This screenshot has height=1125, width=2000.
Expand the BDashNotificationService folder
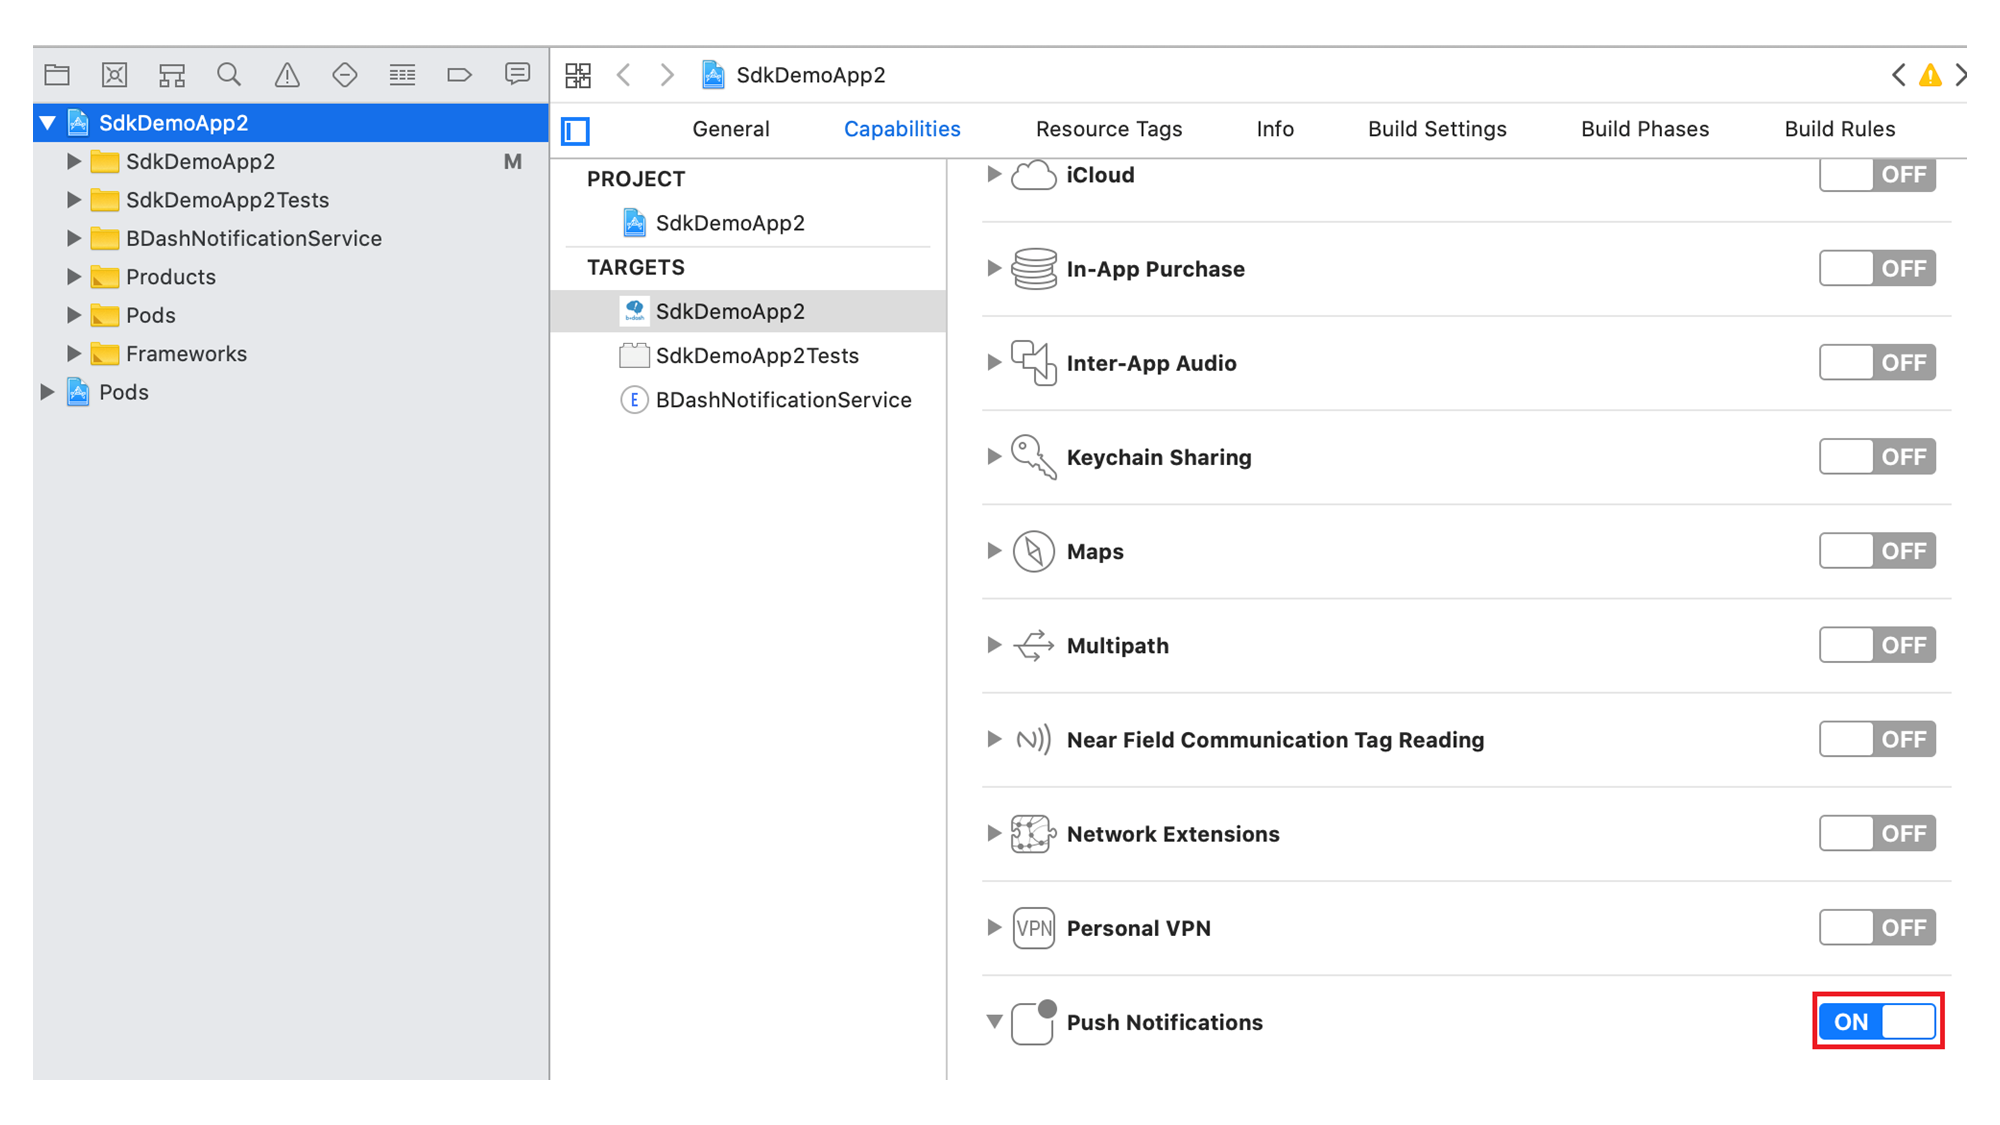pos(73,238)
